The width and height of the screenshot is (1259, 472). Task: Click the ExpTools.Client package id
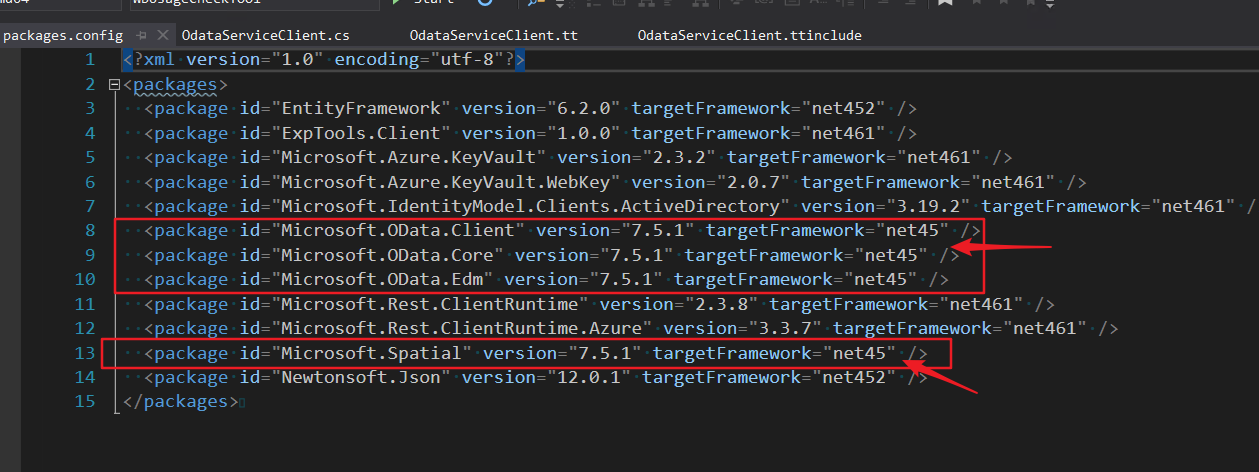[x=361, y=133]
